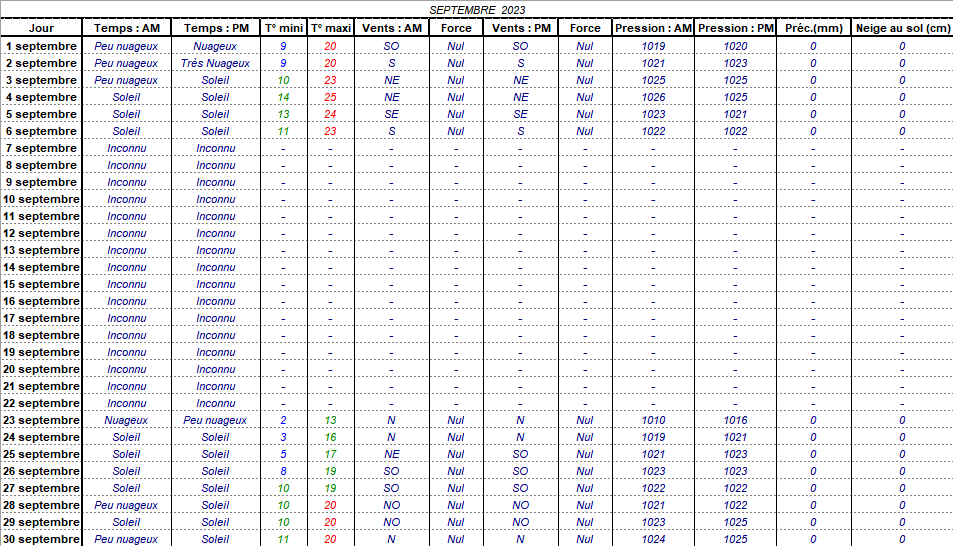
Task: Select the 1016 pressure PM cell
Action: [735, 420]
